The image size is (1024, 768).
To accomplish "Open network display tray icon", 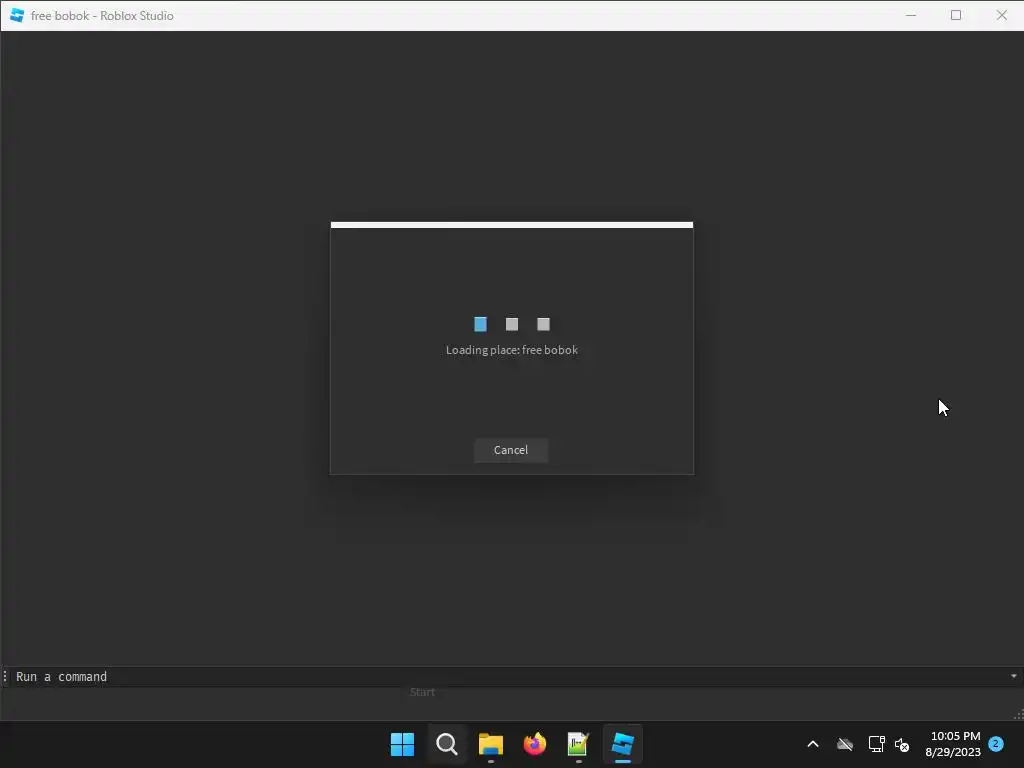I will [876, 744].
